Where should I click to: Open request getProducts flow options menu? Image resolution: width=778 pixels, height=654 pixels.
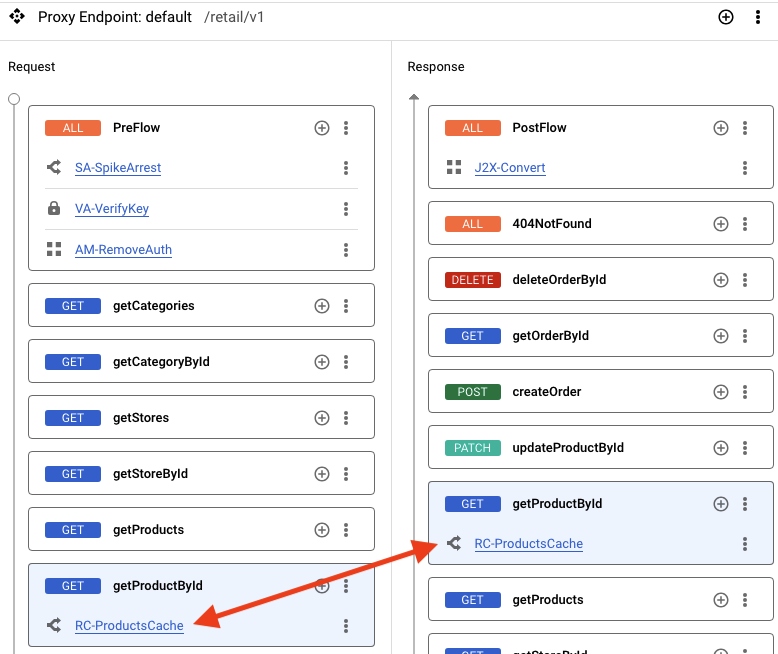(346, 530)
